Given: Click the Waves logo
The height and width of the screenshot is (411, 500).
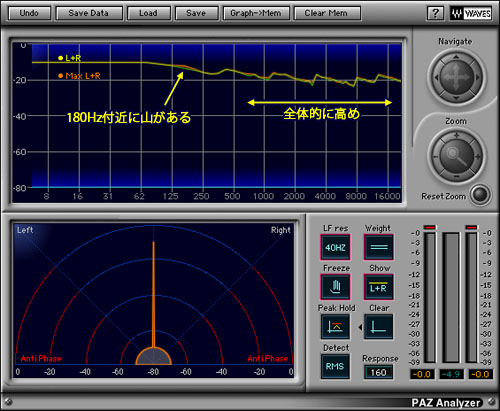Looking at the screenshot, I should tap(471, 13).
